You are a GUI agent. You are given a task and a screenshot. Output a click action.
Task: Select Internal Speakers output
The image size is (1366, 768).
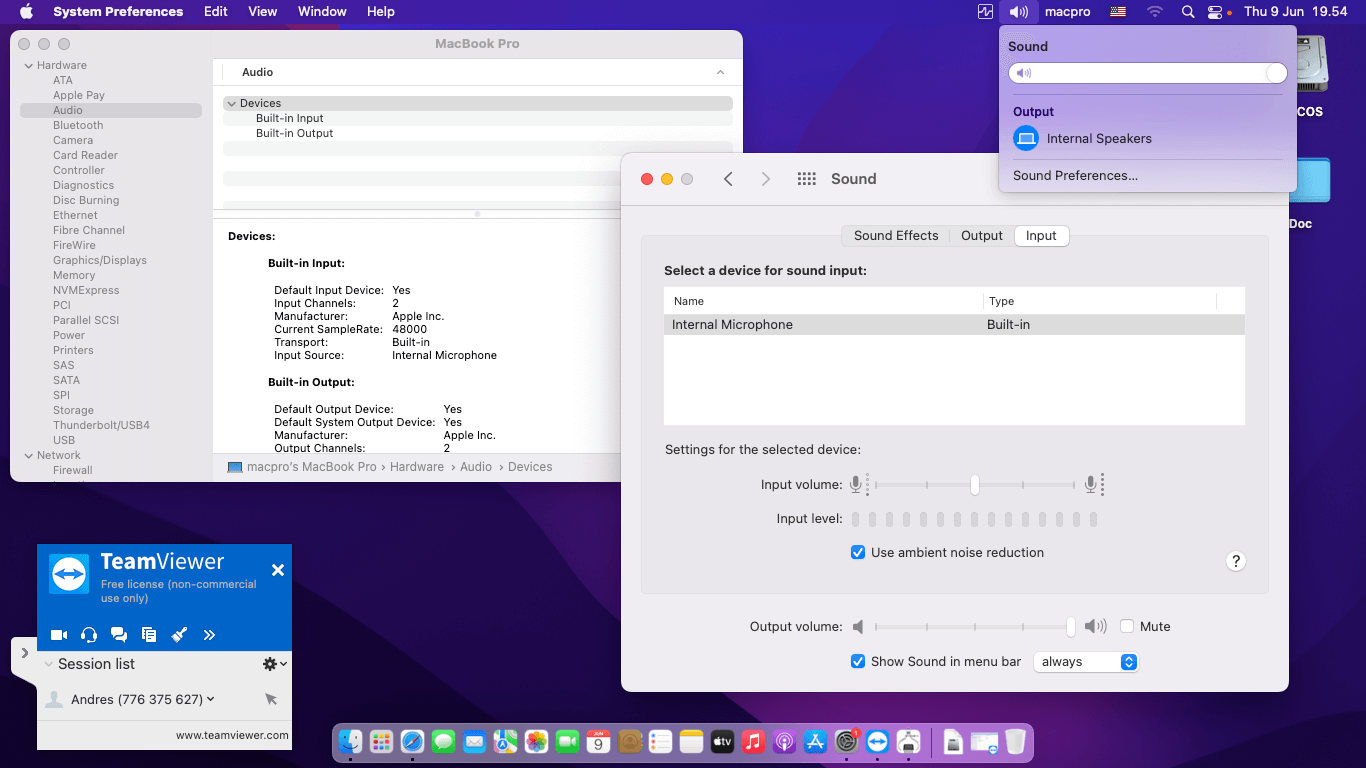[x=1147, y=139]
